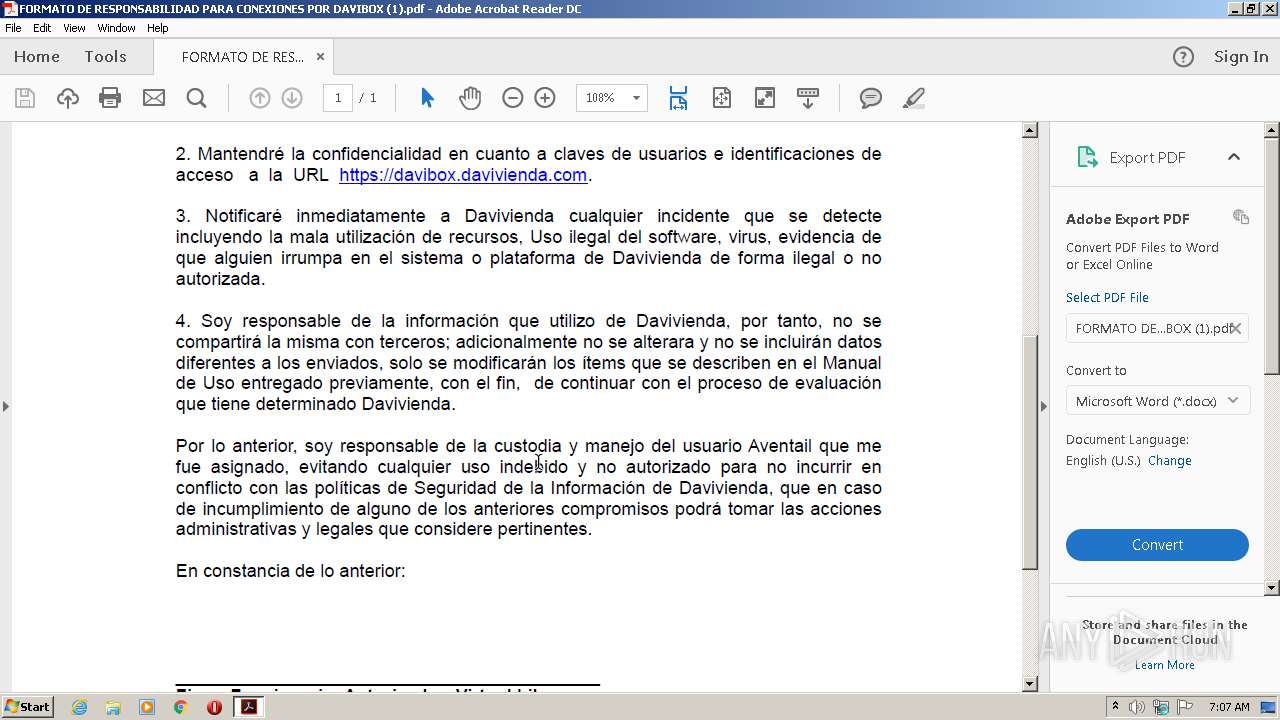Click the Learn More link
The image size is (1280, 720).
tap(1164, 665)
